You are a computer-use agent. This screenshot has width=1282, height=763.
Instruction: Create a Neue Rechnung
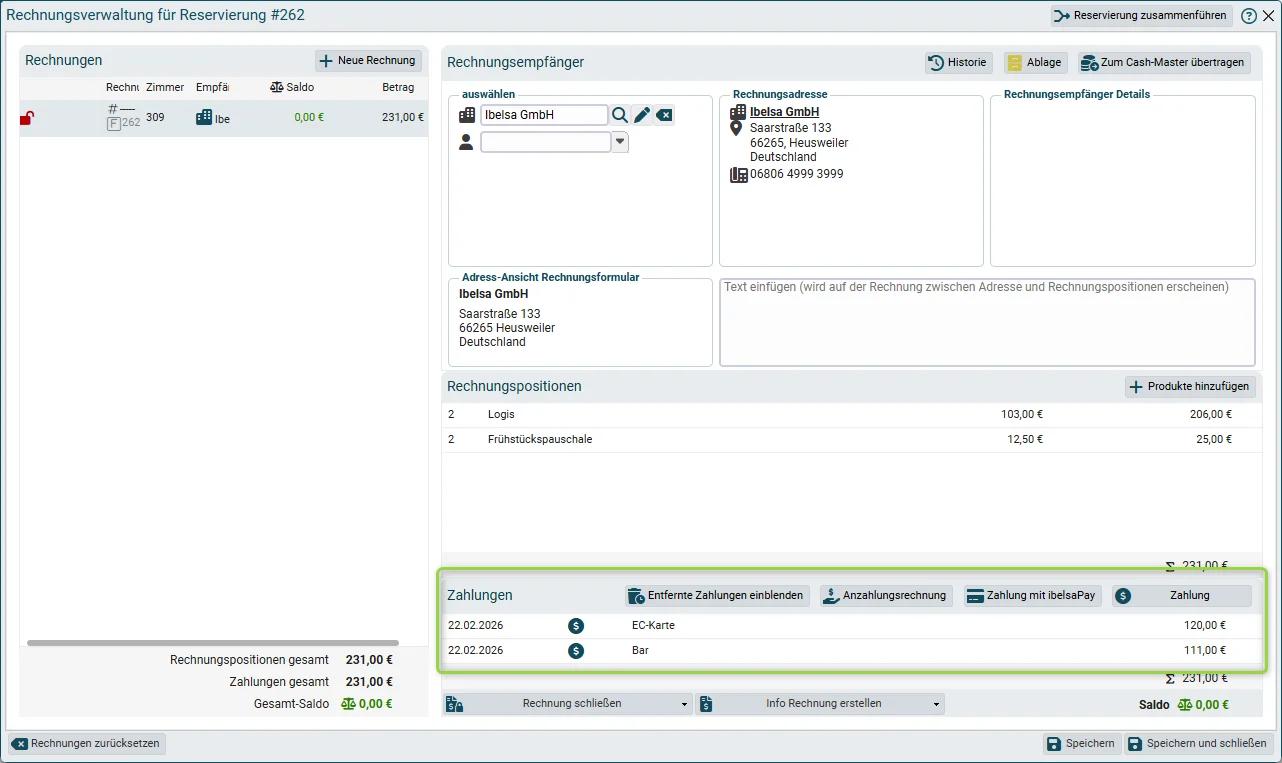click(x=368, y=61)
